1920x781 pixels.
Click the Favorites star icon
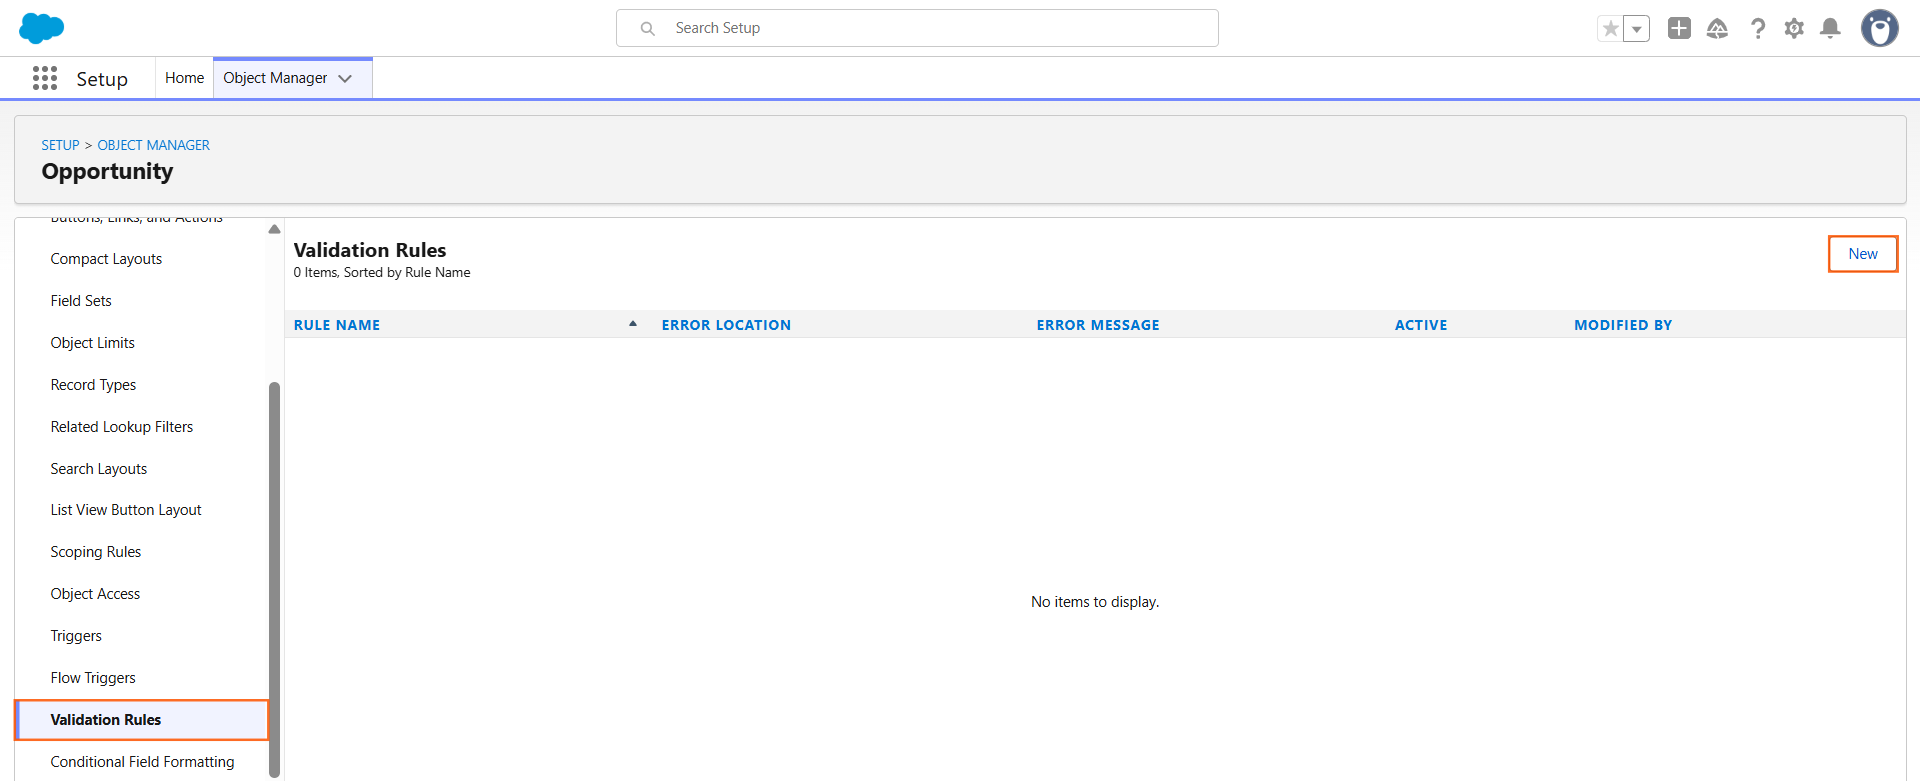pyautogui.click(x=1610, y=28)
